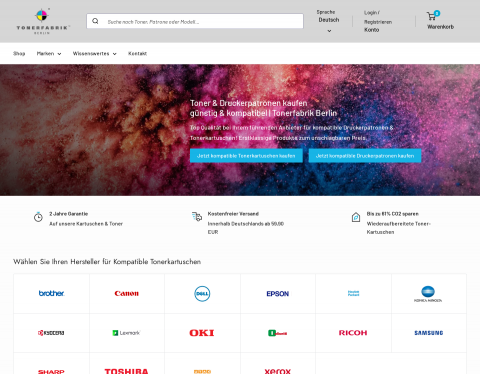Click 'Jetzt kompatible Druckerpatronen kaufen' button
The height and width of the screenshot is (374, 480).
[365, 156]
